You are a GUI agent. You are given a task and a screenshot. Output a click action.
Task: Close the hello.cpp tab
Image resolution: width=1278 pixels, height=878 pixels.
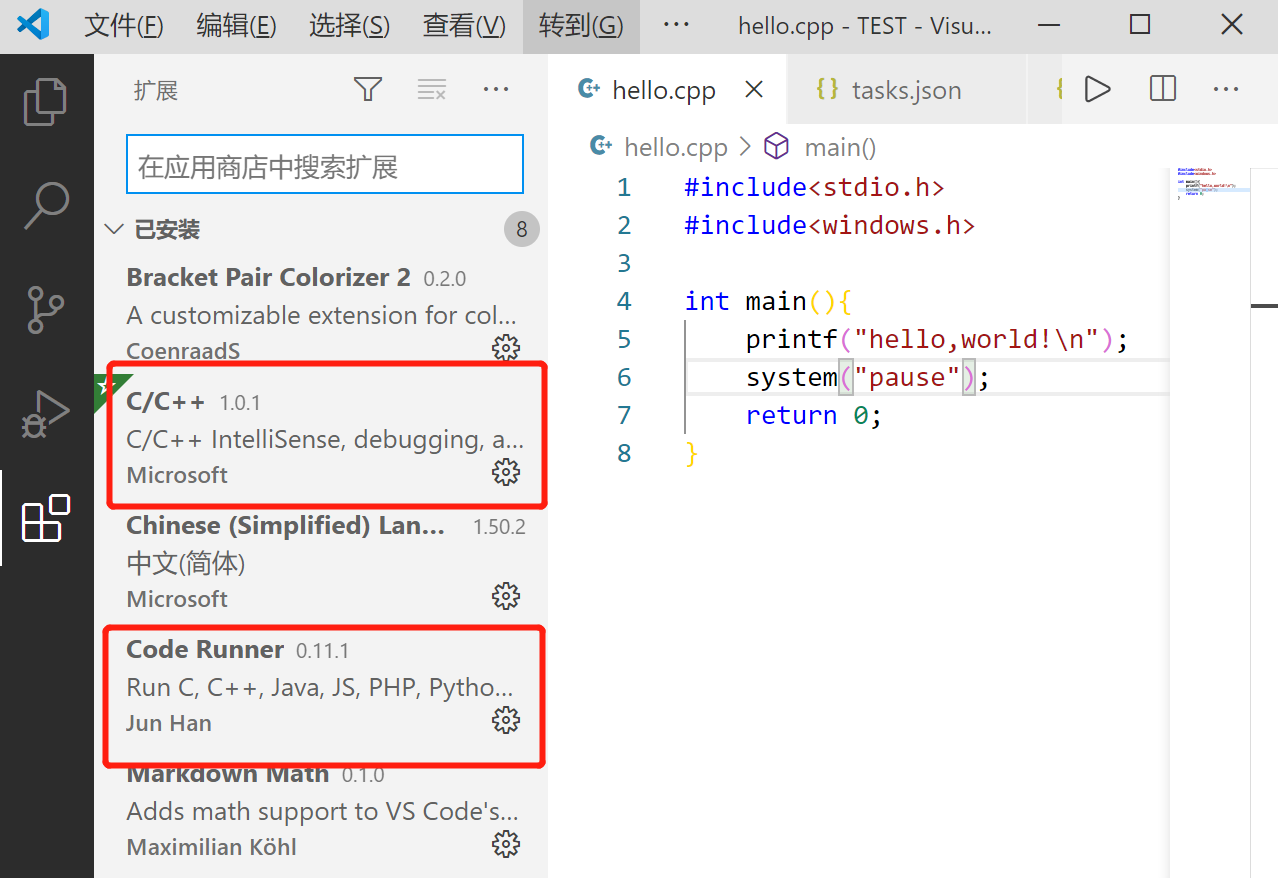(x=754, y=90)
